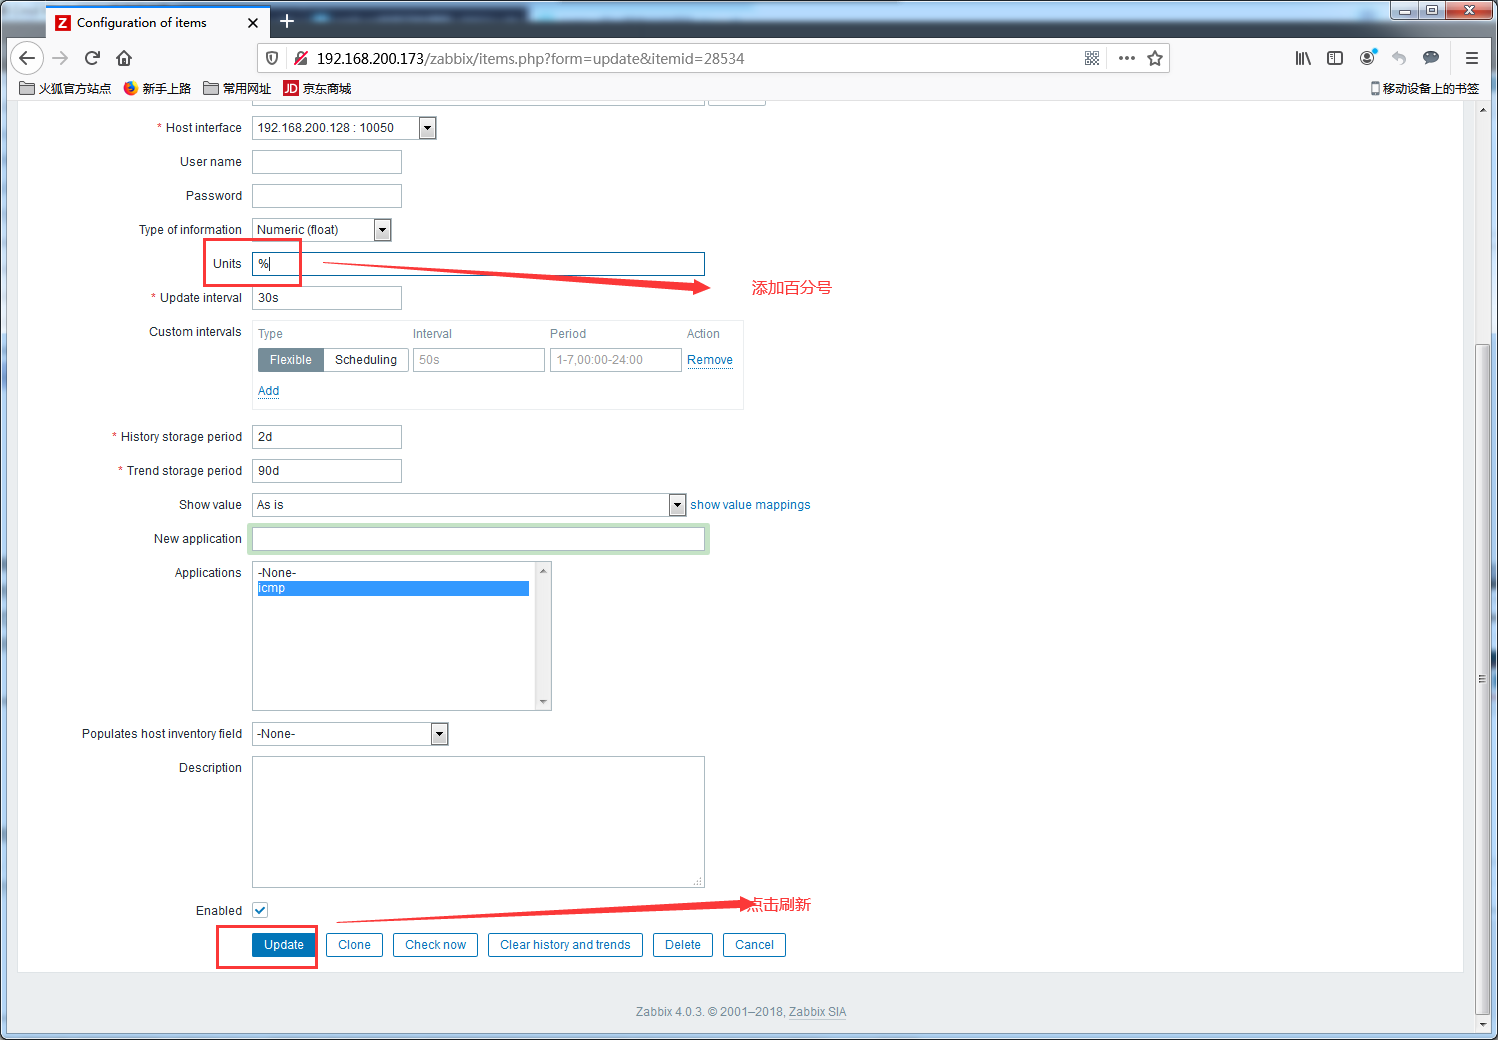Viewport: 1498px width, 1040px height.
Task: Close the Configuration of items tab
Action: tap(253, 22)
